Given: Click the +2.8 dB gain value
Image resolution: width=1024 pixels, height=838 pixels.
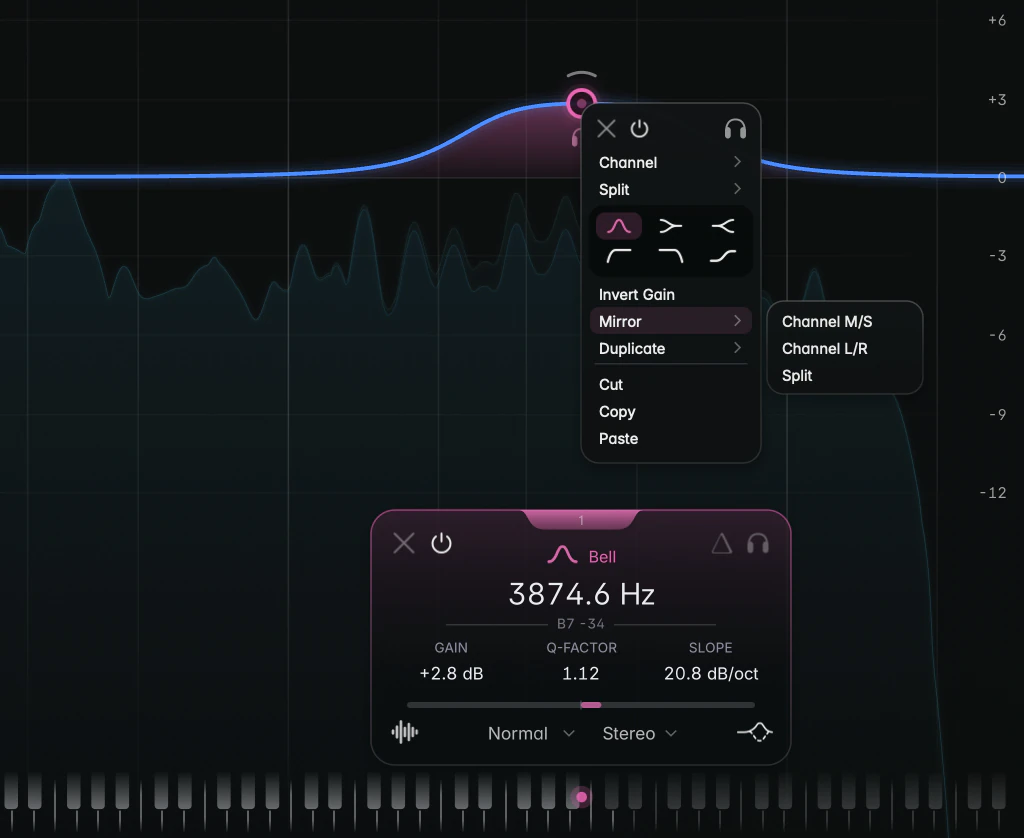Looking at the screenshot, I should coord(451,673).
